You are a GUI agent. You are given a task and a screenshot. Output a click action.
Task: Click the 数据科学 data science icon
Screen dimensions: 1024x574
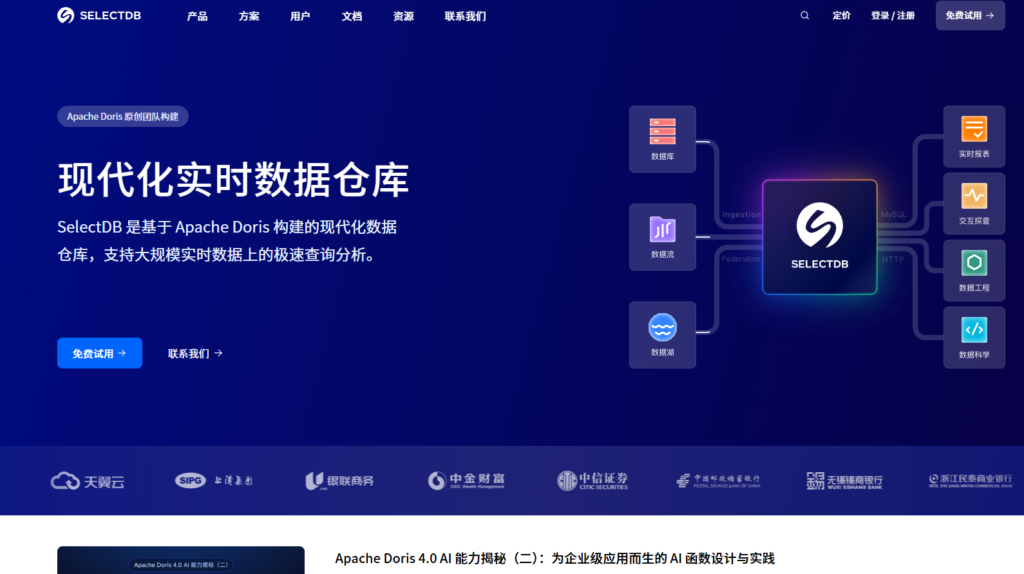(974, 329)
